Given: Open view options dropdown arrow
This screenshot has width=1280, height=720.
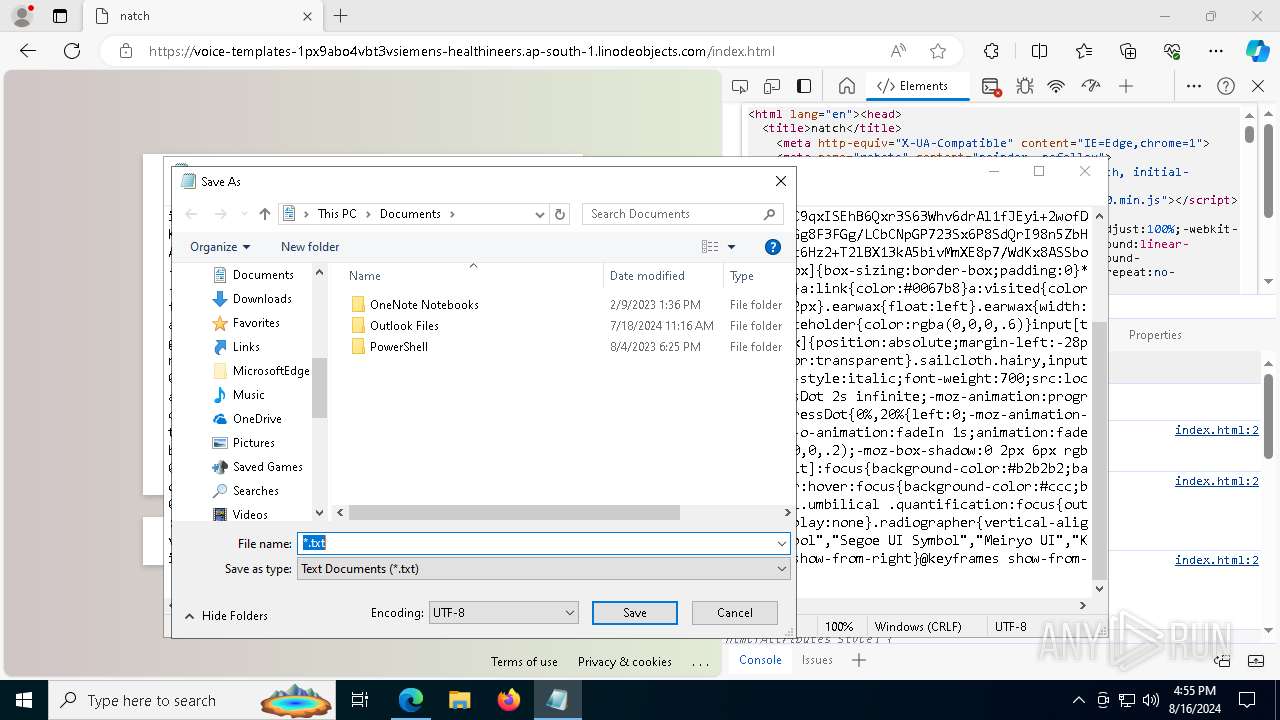Looking at the screenshot, I should (731, 247).
